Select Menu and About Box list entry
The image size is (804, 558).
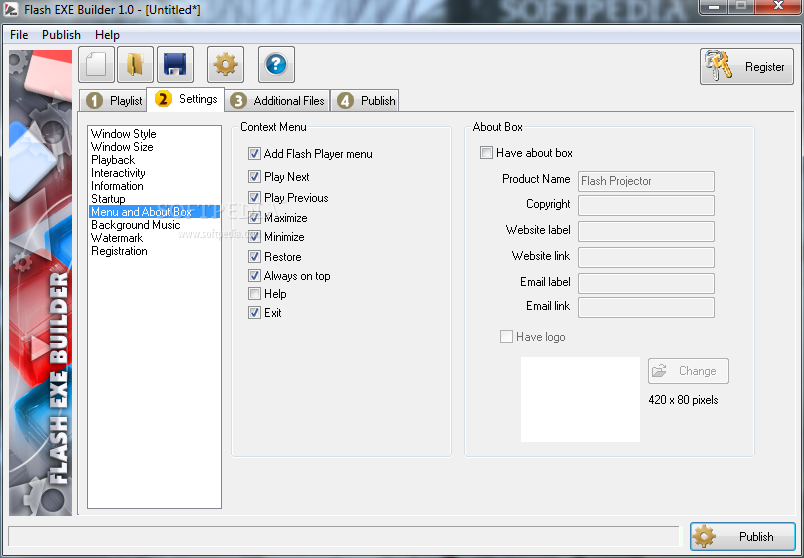pos(154,212)
